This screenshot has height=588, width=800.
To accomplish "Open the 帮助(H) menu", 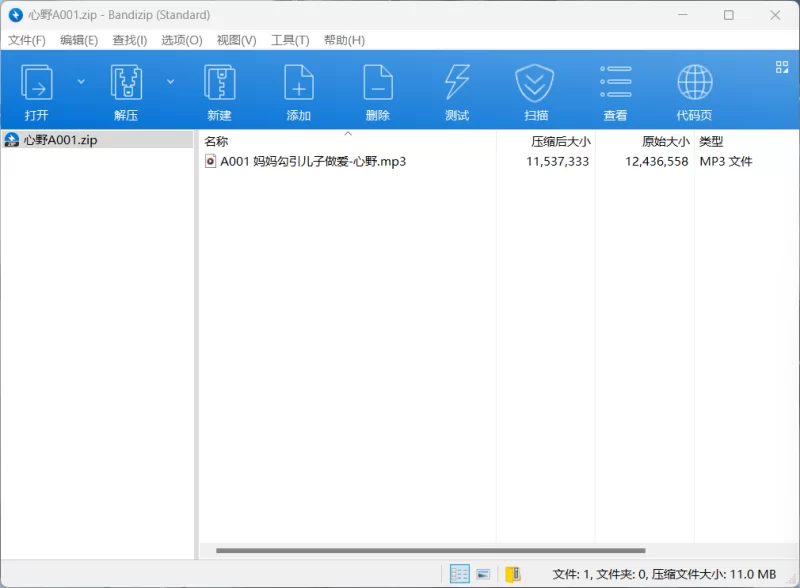I will pos(344,40).
